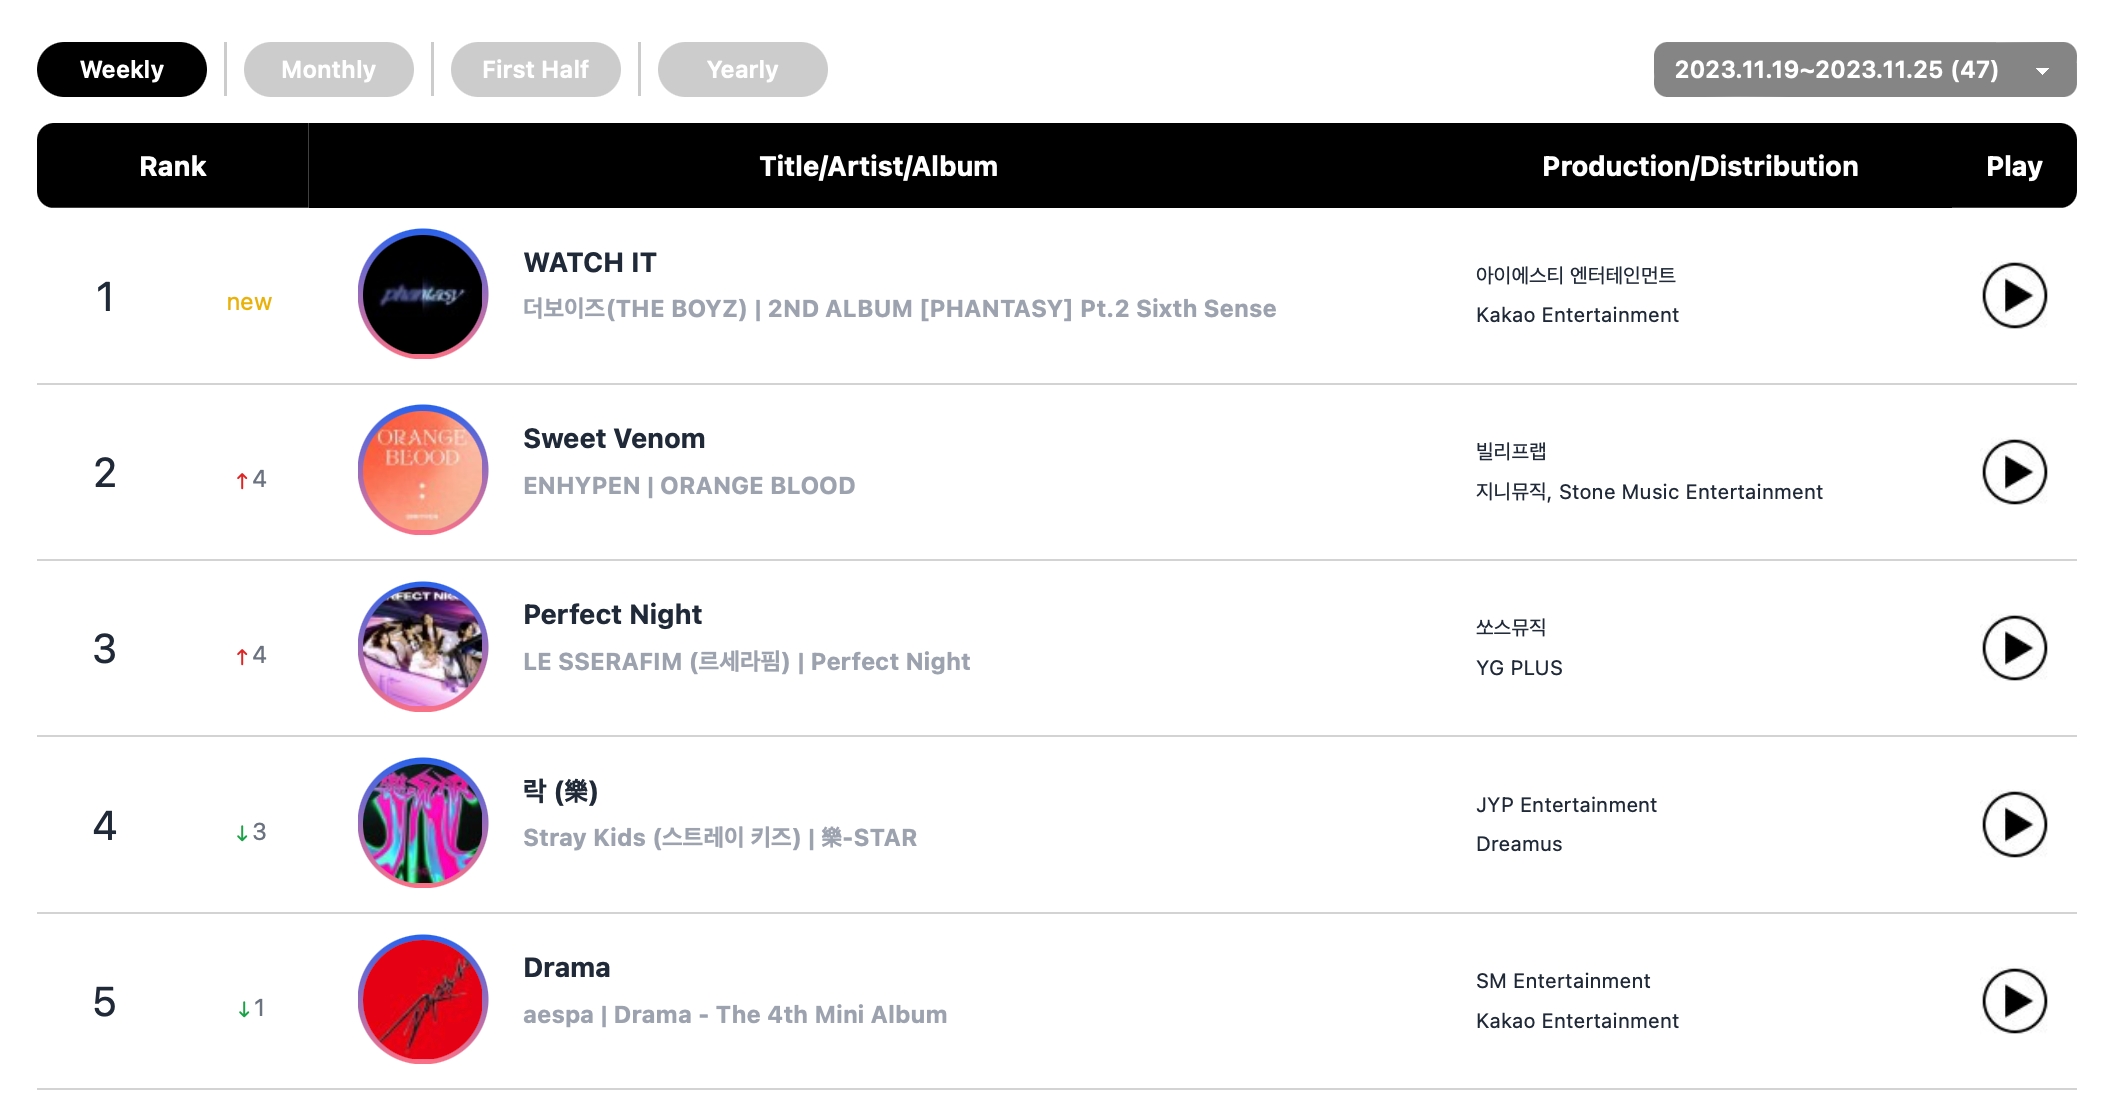The width and height of the screenshot is (2117, 1106).
Task: Click the Sweet Venom song title
Action: 614,439
